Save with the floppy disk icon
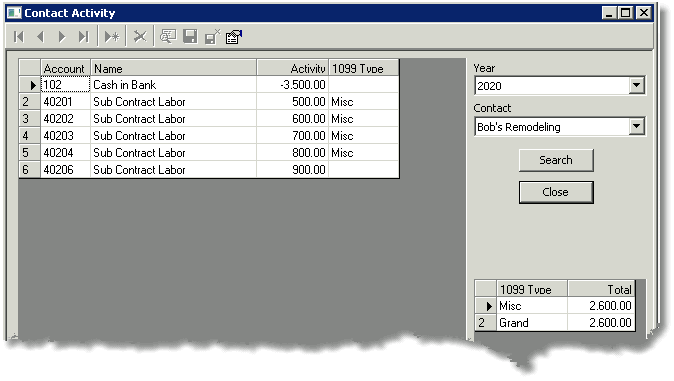 [x=190, y=37]
